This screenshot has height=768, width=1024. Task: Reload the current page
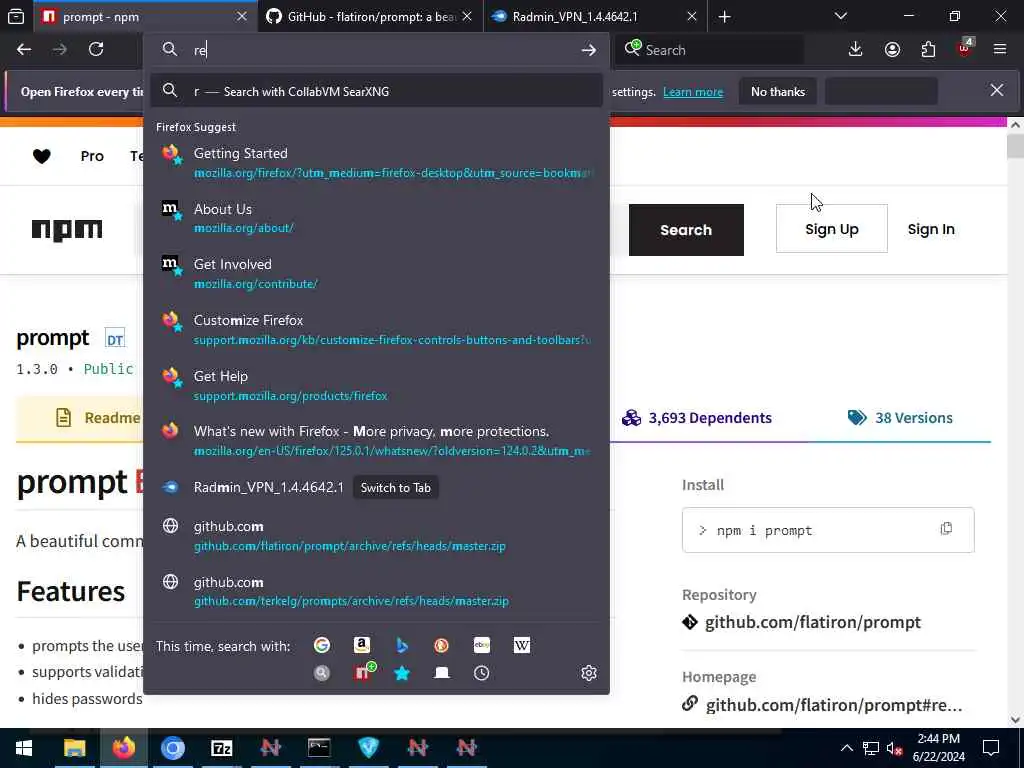pyautogui.click(x=96, y=50)
